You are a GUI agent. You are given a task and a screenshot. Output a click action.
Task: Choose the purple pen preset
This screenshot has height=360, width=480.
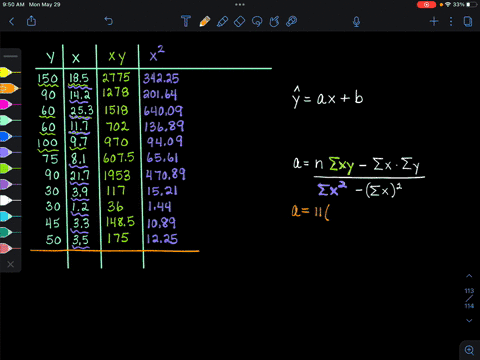point(10,184)
